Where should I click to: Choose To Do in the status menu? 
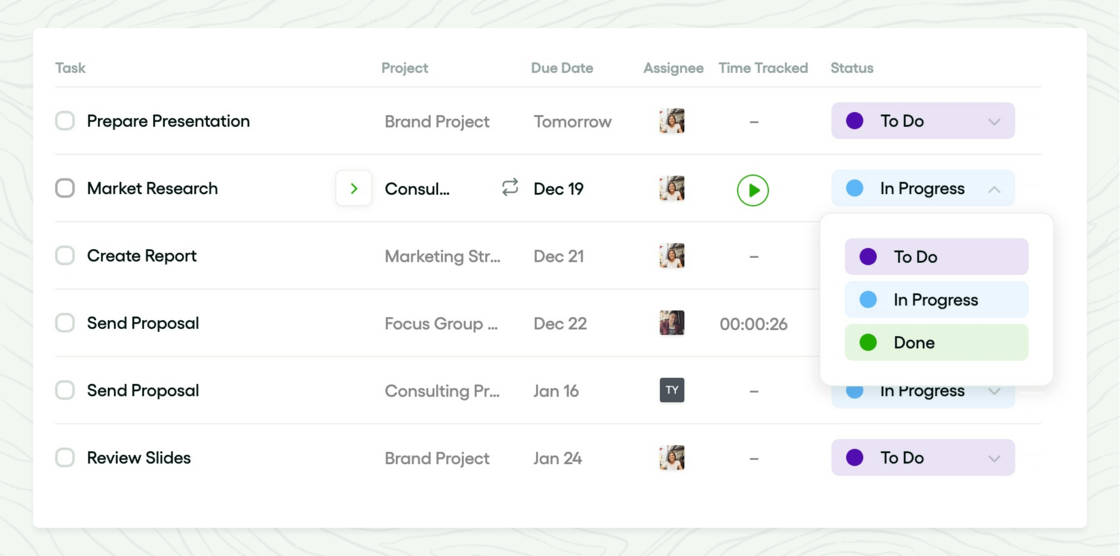[x=936, y=257]
